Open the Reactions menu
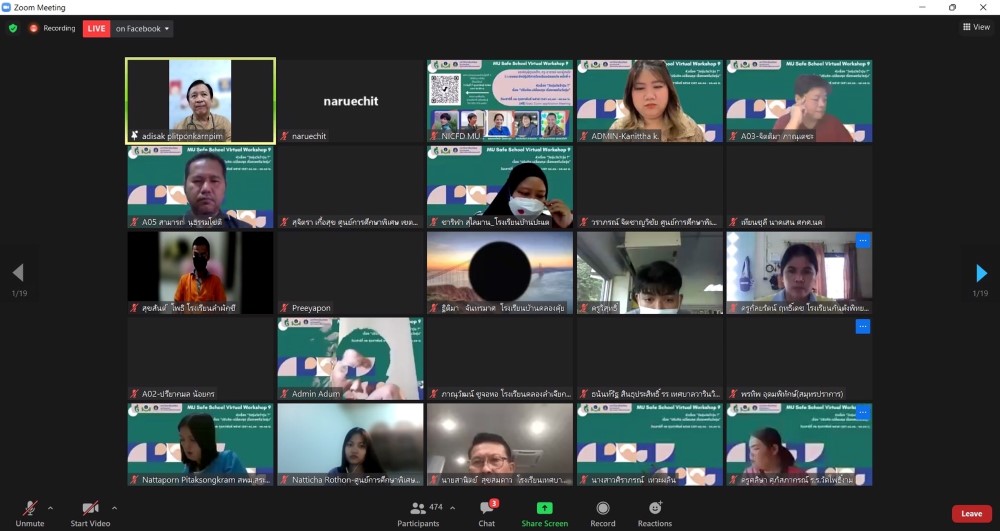The image size is (1000, 531). [655, 508]
